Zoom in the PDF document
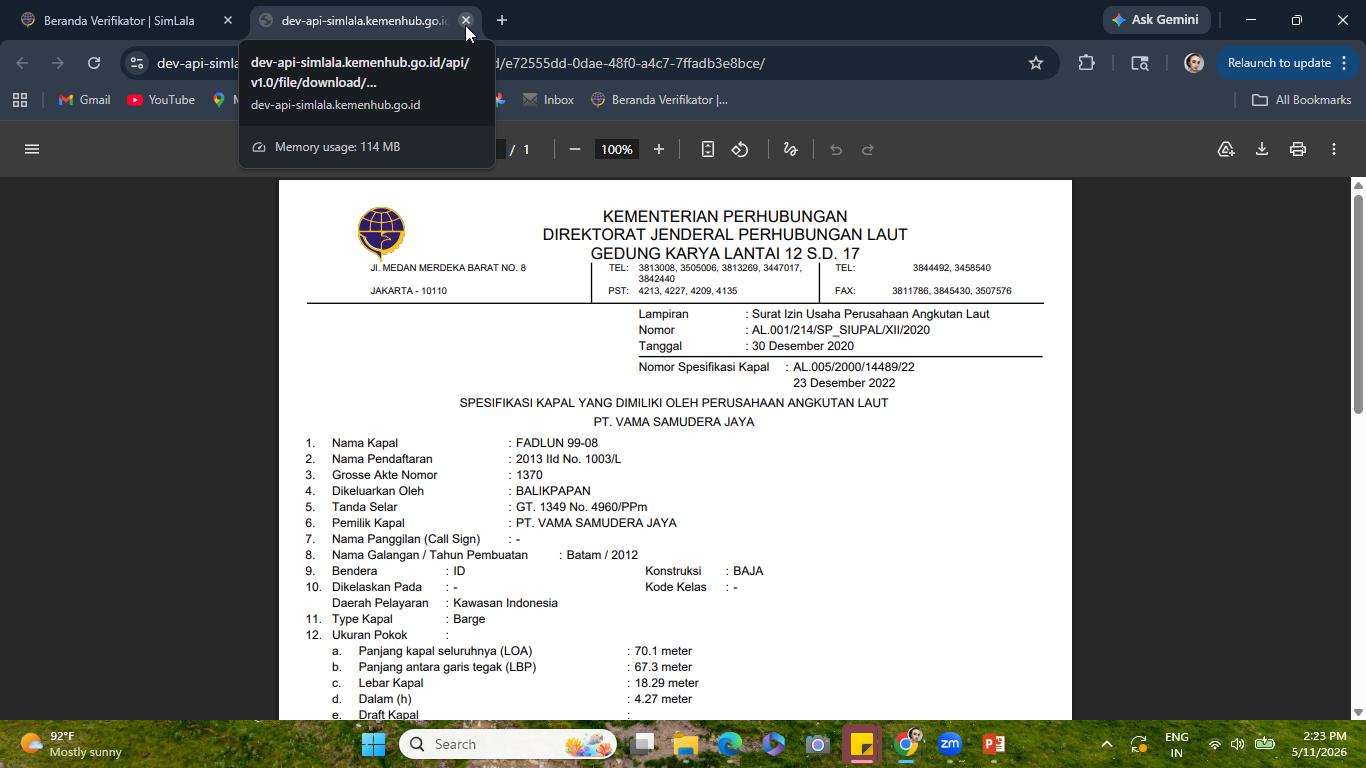Viewport: 1366px width, 768px height. pos(658,149)
